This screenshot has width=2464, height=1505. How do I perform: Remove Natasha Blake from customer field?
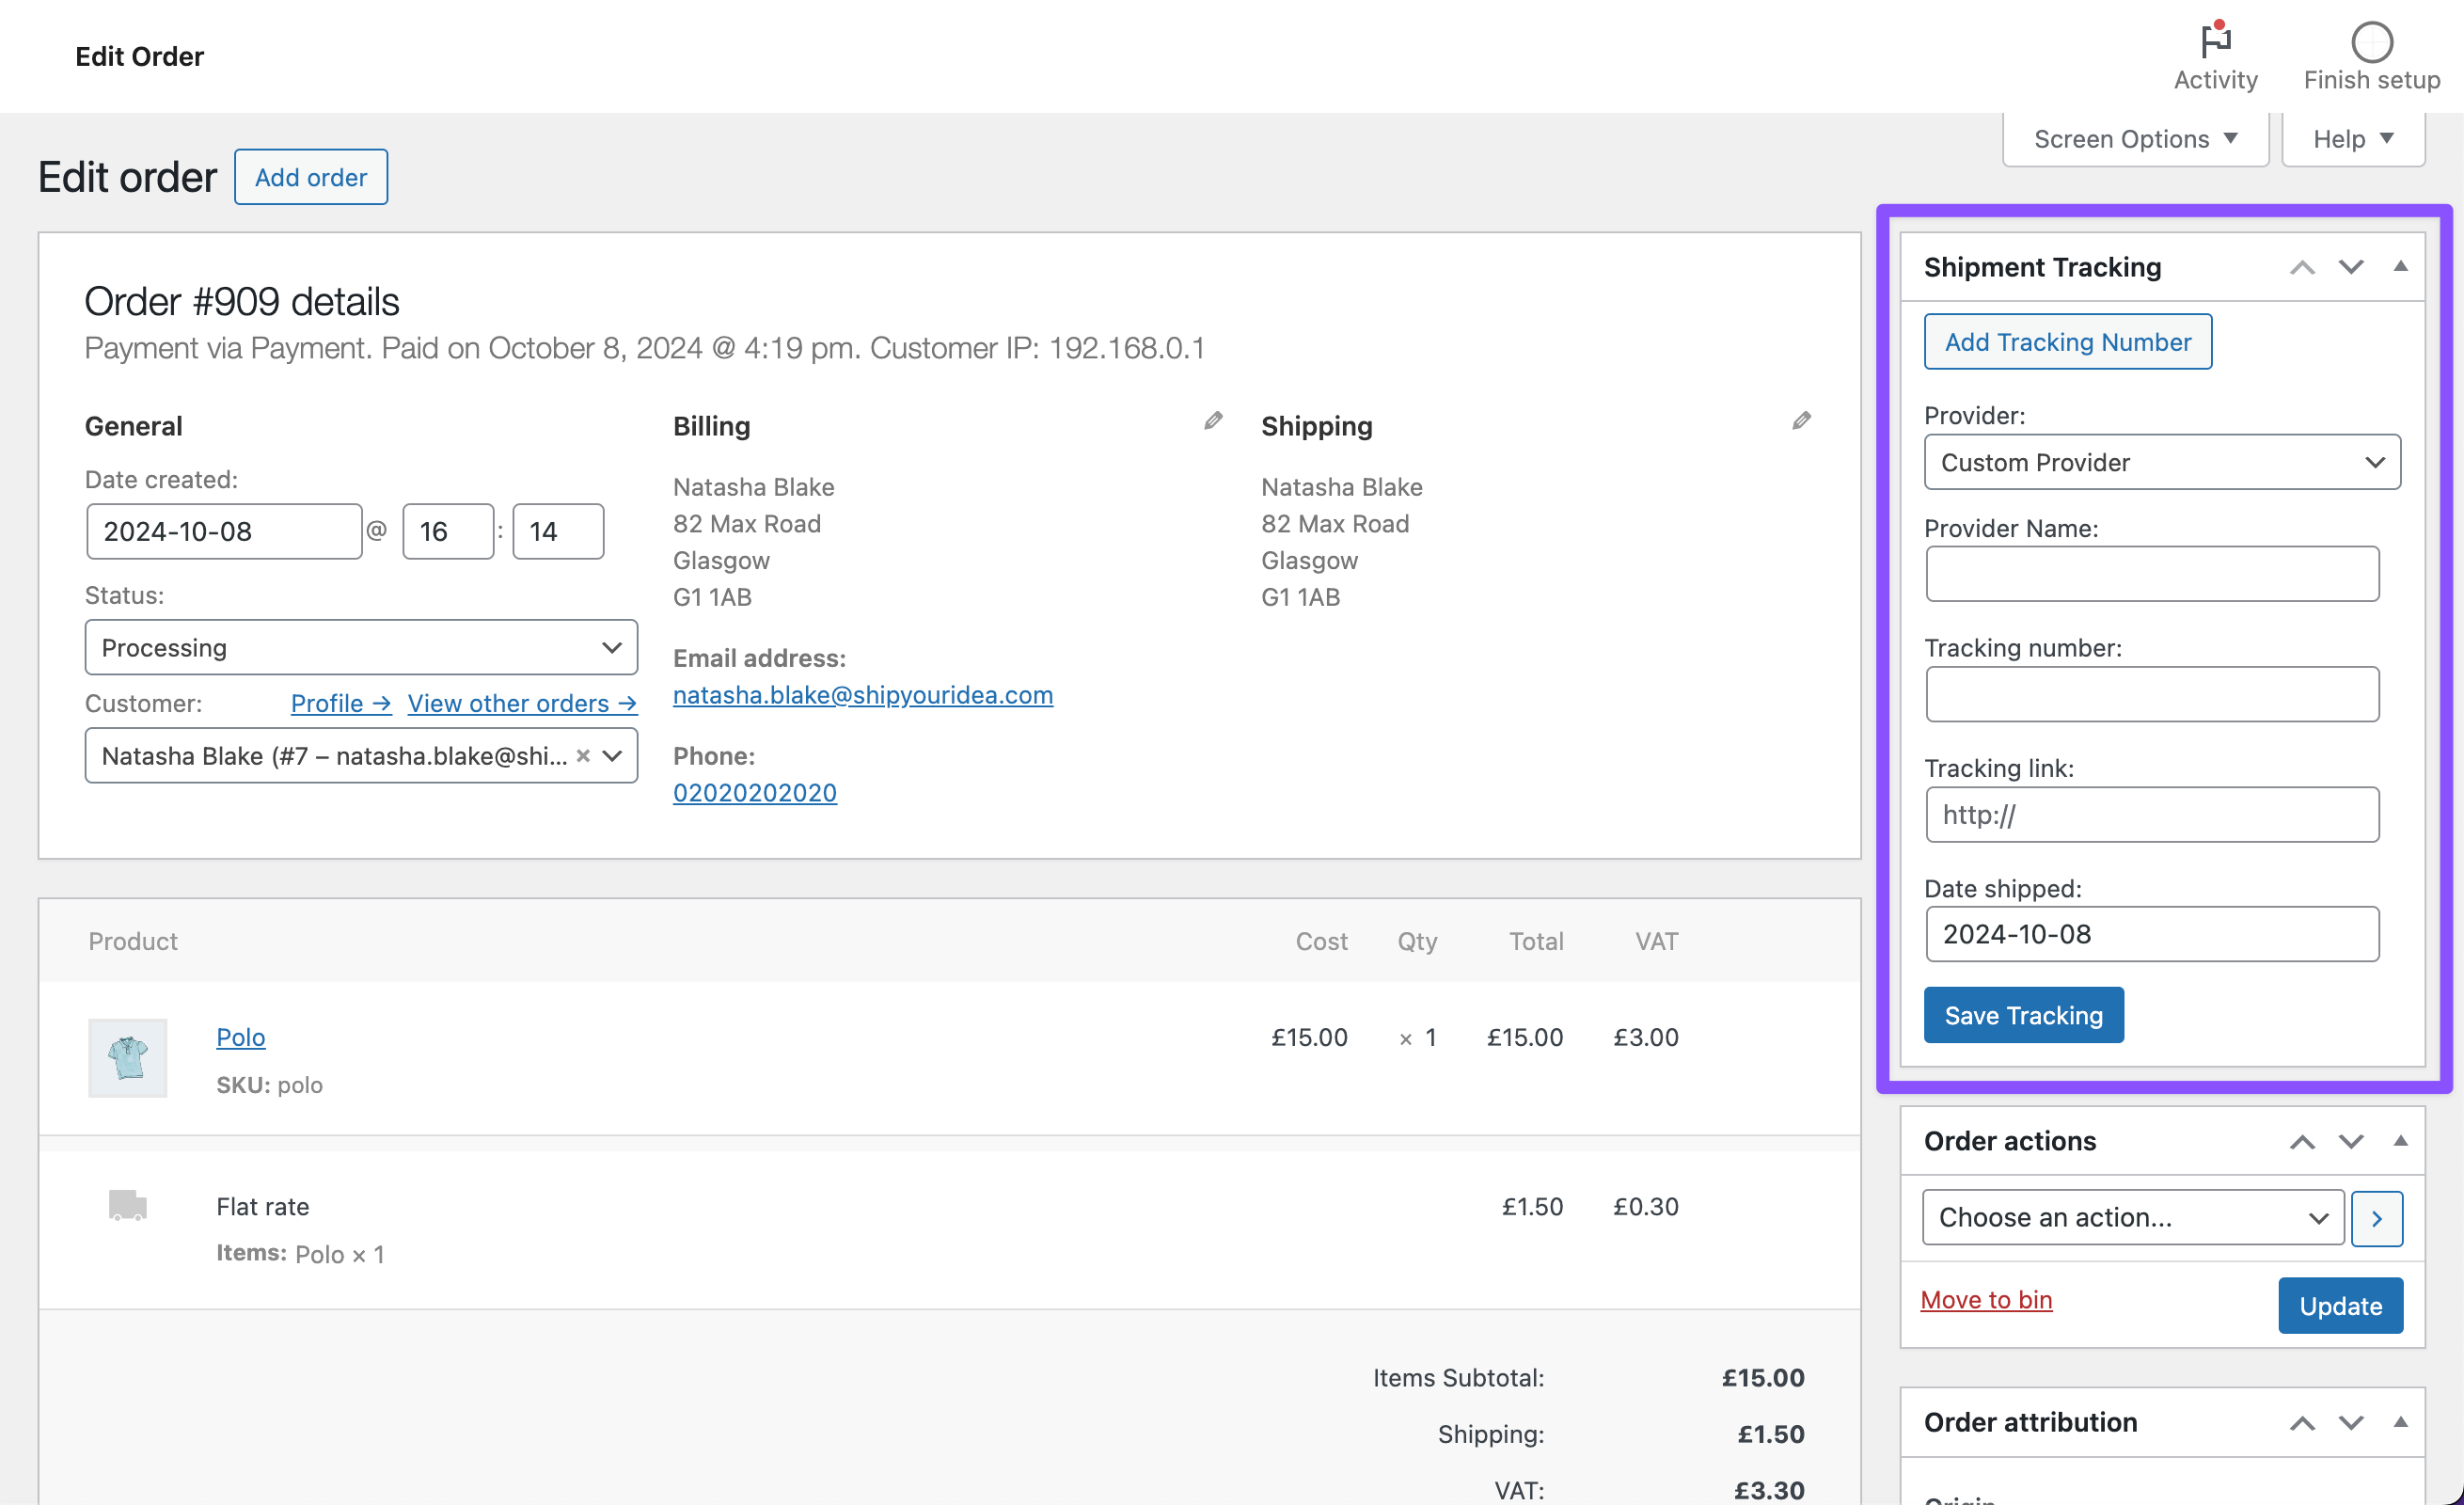(584, 756)
